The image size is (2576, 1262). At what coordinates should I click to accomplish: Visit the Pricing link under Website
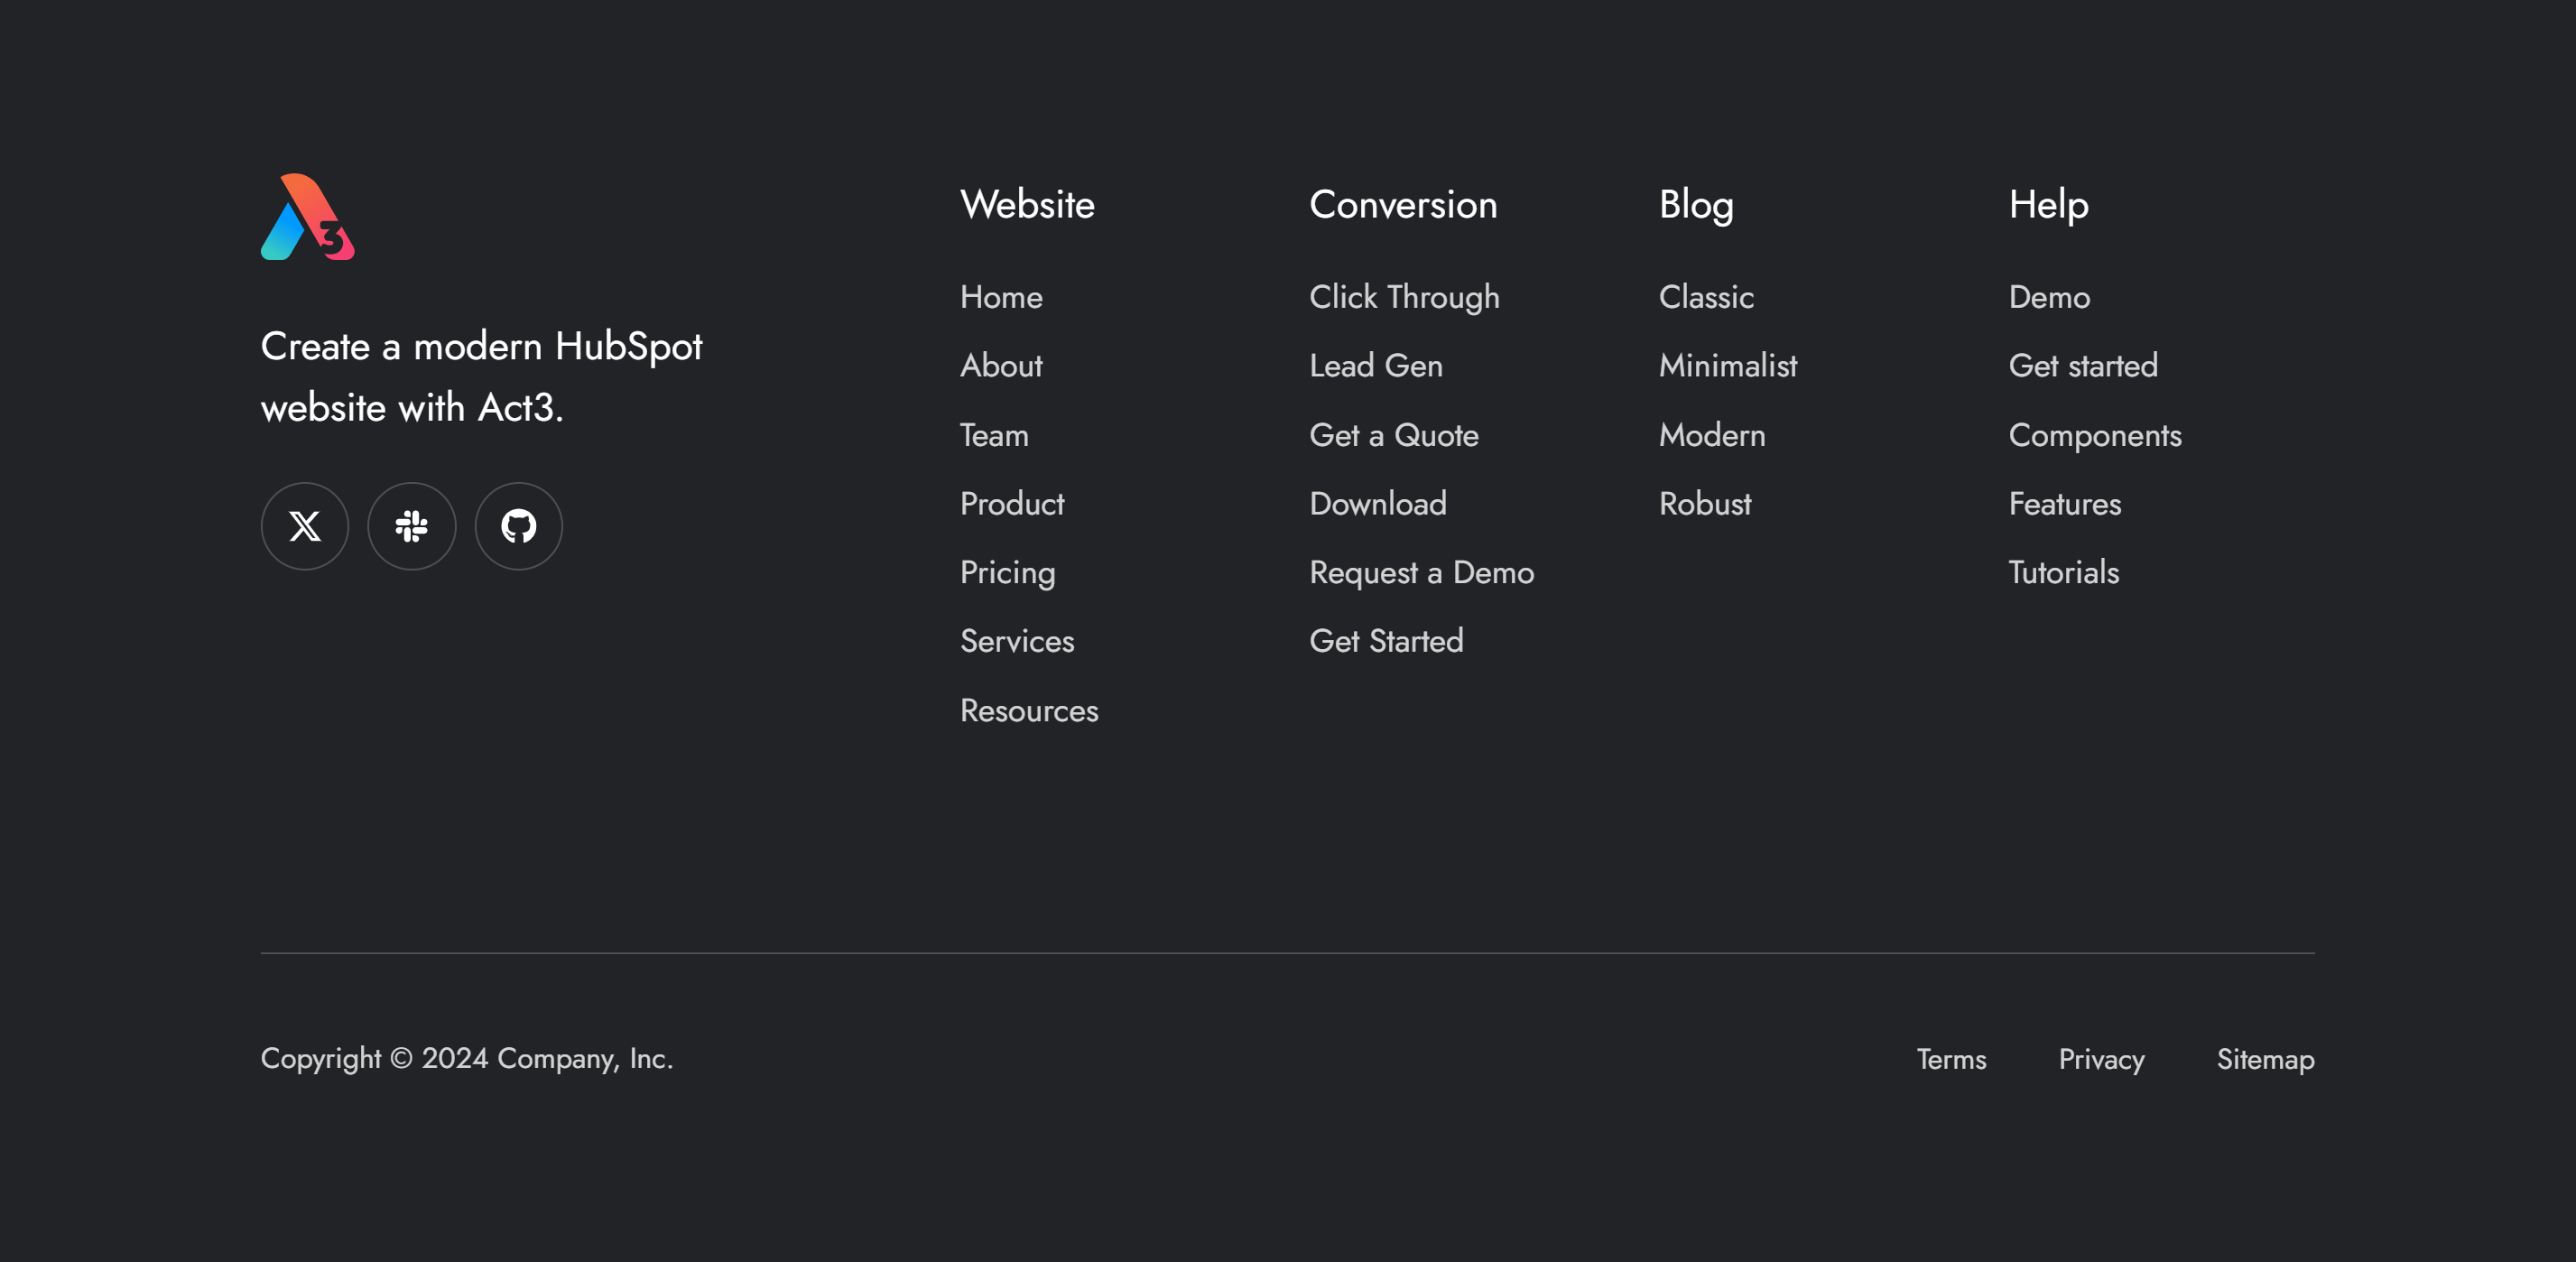(x=1007, y=573)
